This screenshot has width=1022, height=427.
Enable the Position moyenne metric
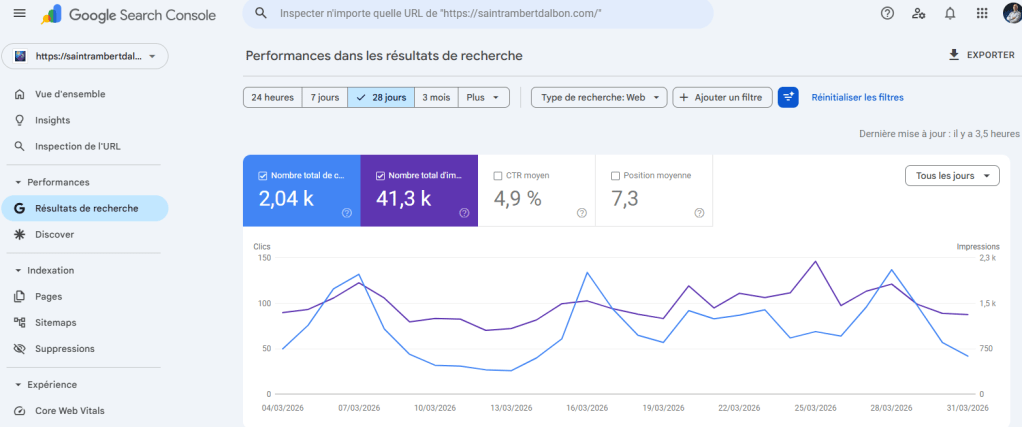pyautogui.click(x=615, y=175)
